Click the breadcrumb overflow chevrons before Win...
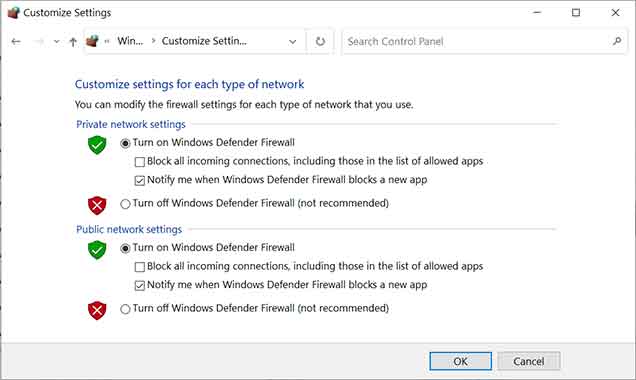Image resolution: width=636 pixels, height=380 pixels. point(107,41)
